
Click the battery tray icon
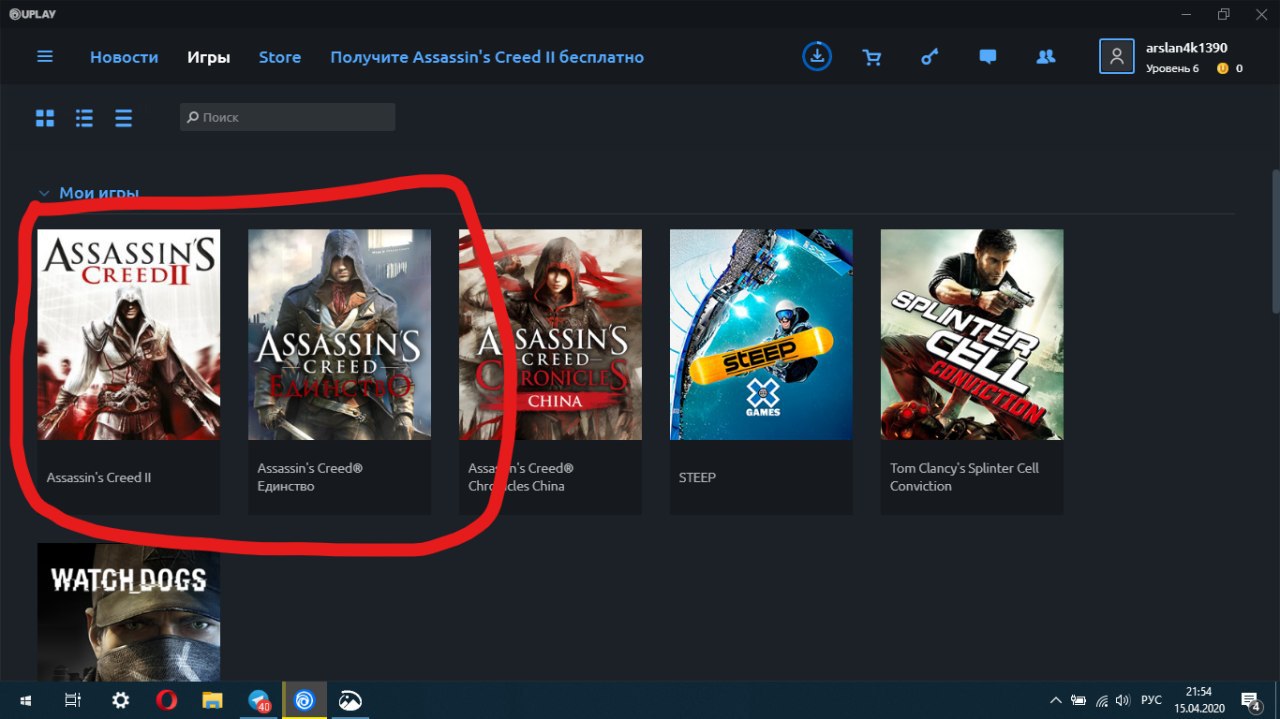point(1079,700)
